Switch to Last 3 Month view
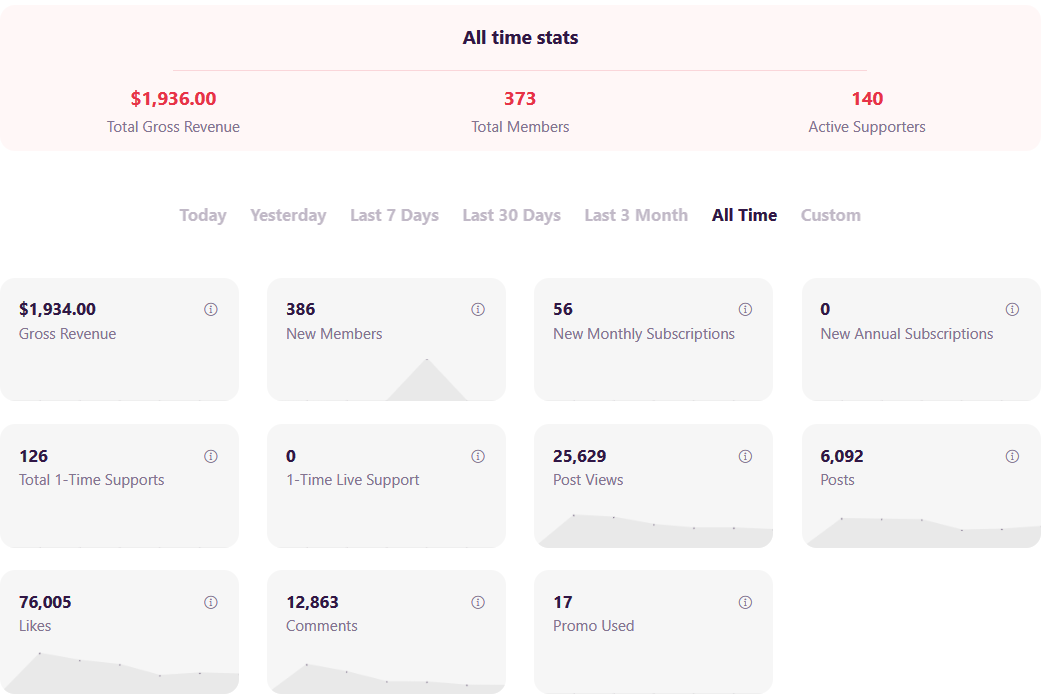The width and height of the screenshot is (1051, 696). 636,215
